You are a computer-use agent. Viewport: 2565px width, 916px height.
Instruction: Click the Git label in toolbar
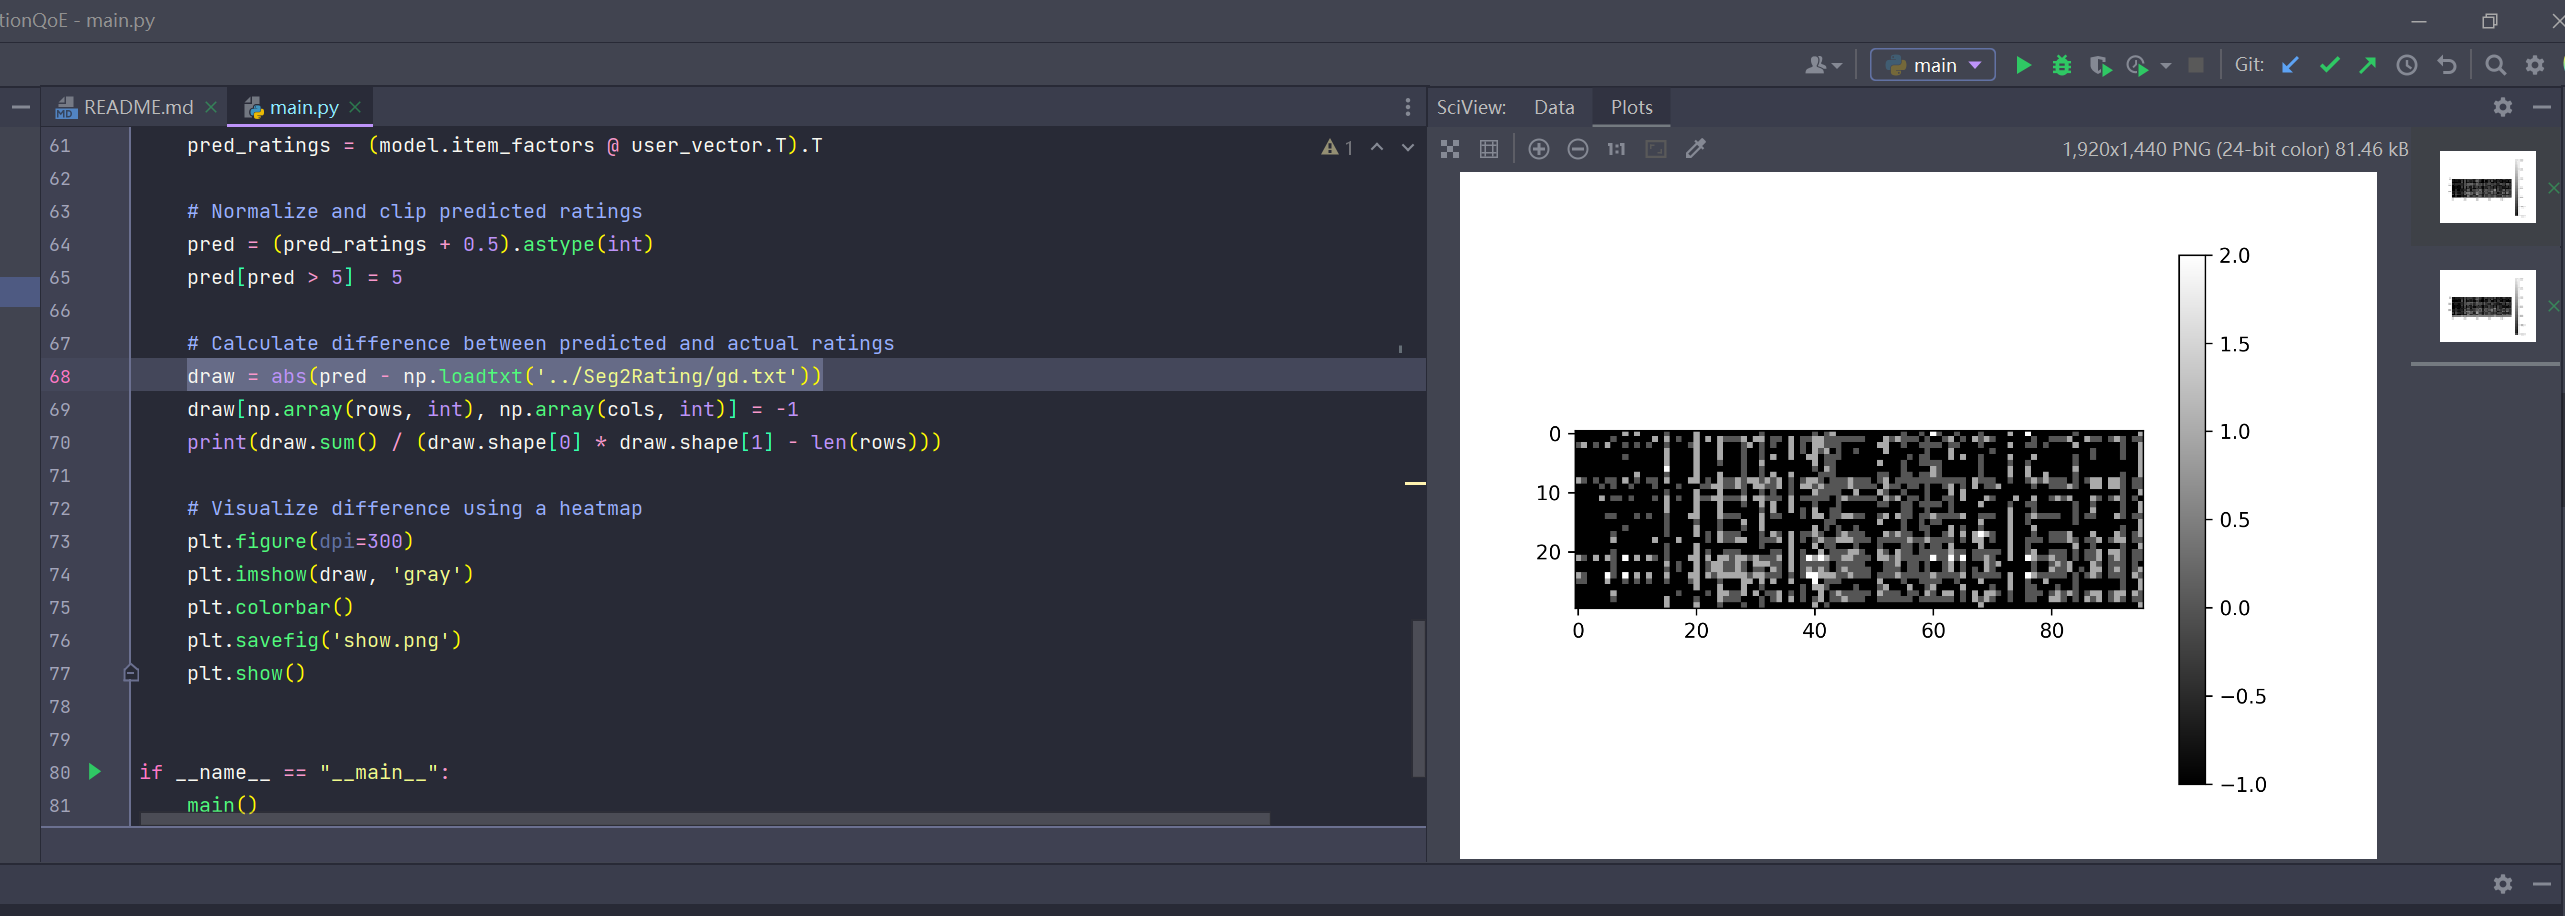[2249, 65]
